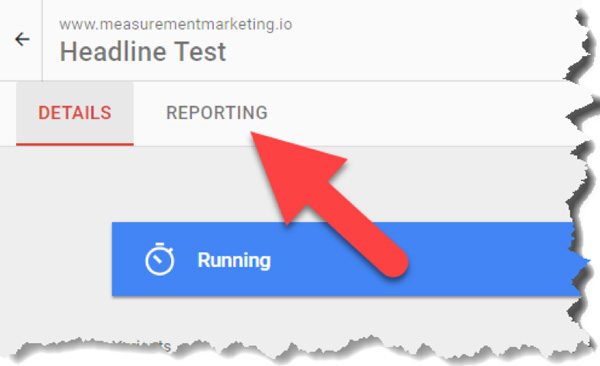Click the stopwatch icon in Running banner

[160, 259]
